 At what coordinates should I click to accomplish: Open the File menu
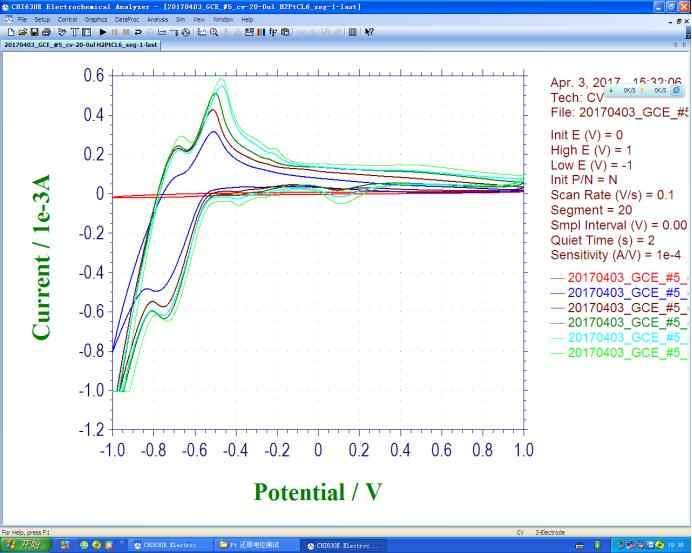(22, 19)
